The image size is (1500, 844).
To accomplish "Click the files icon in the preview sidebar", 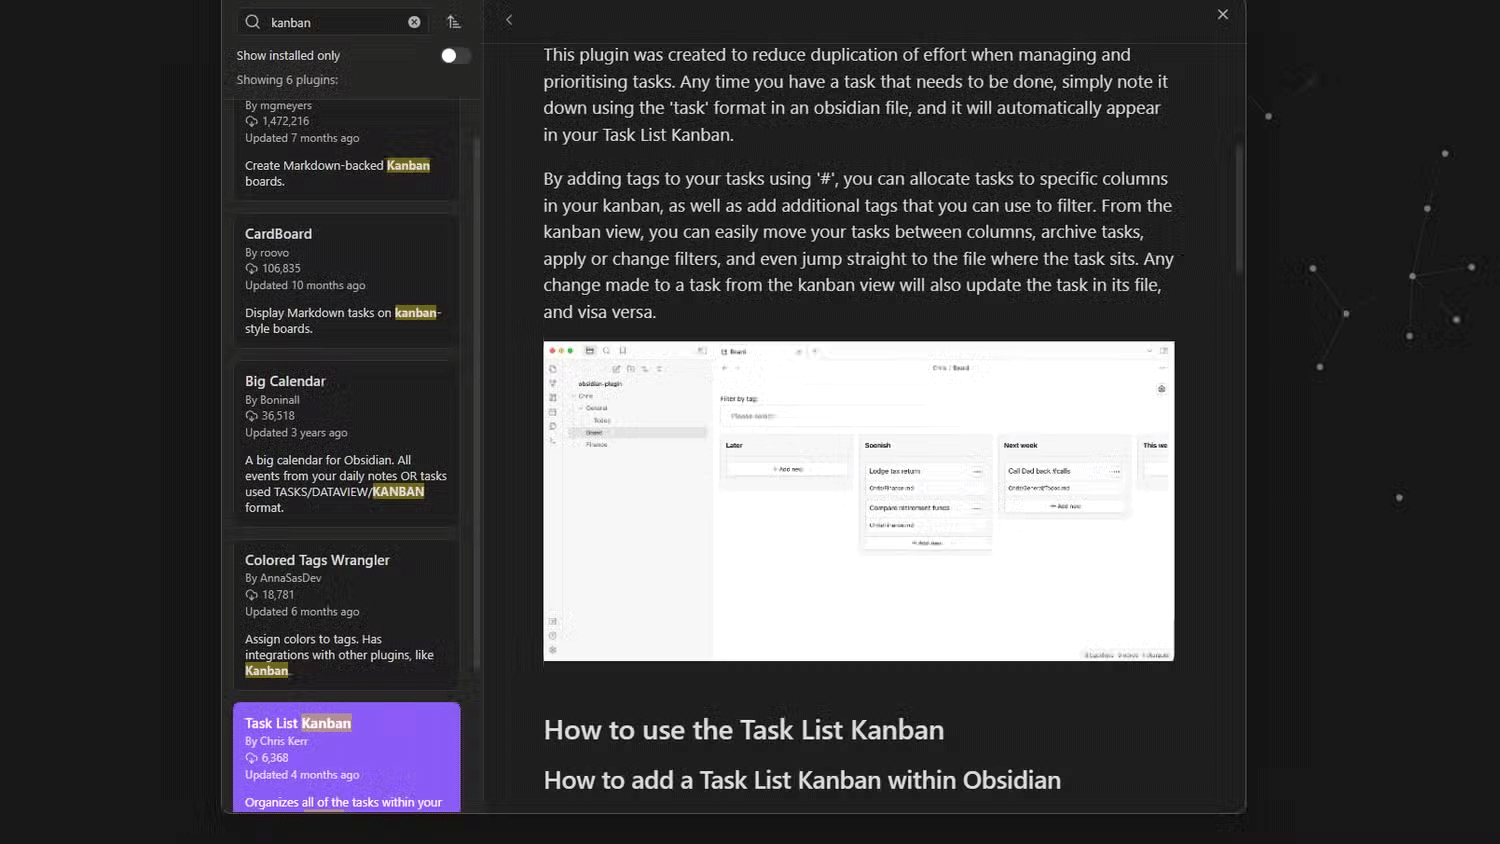I will (553, 368).
